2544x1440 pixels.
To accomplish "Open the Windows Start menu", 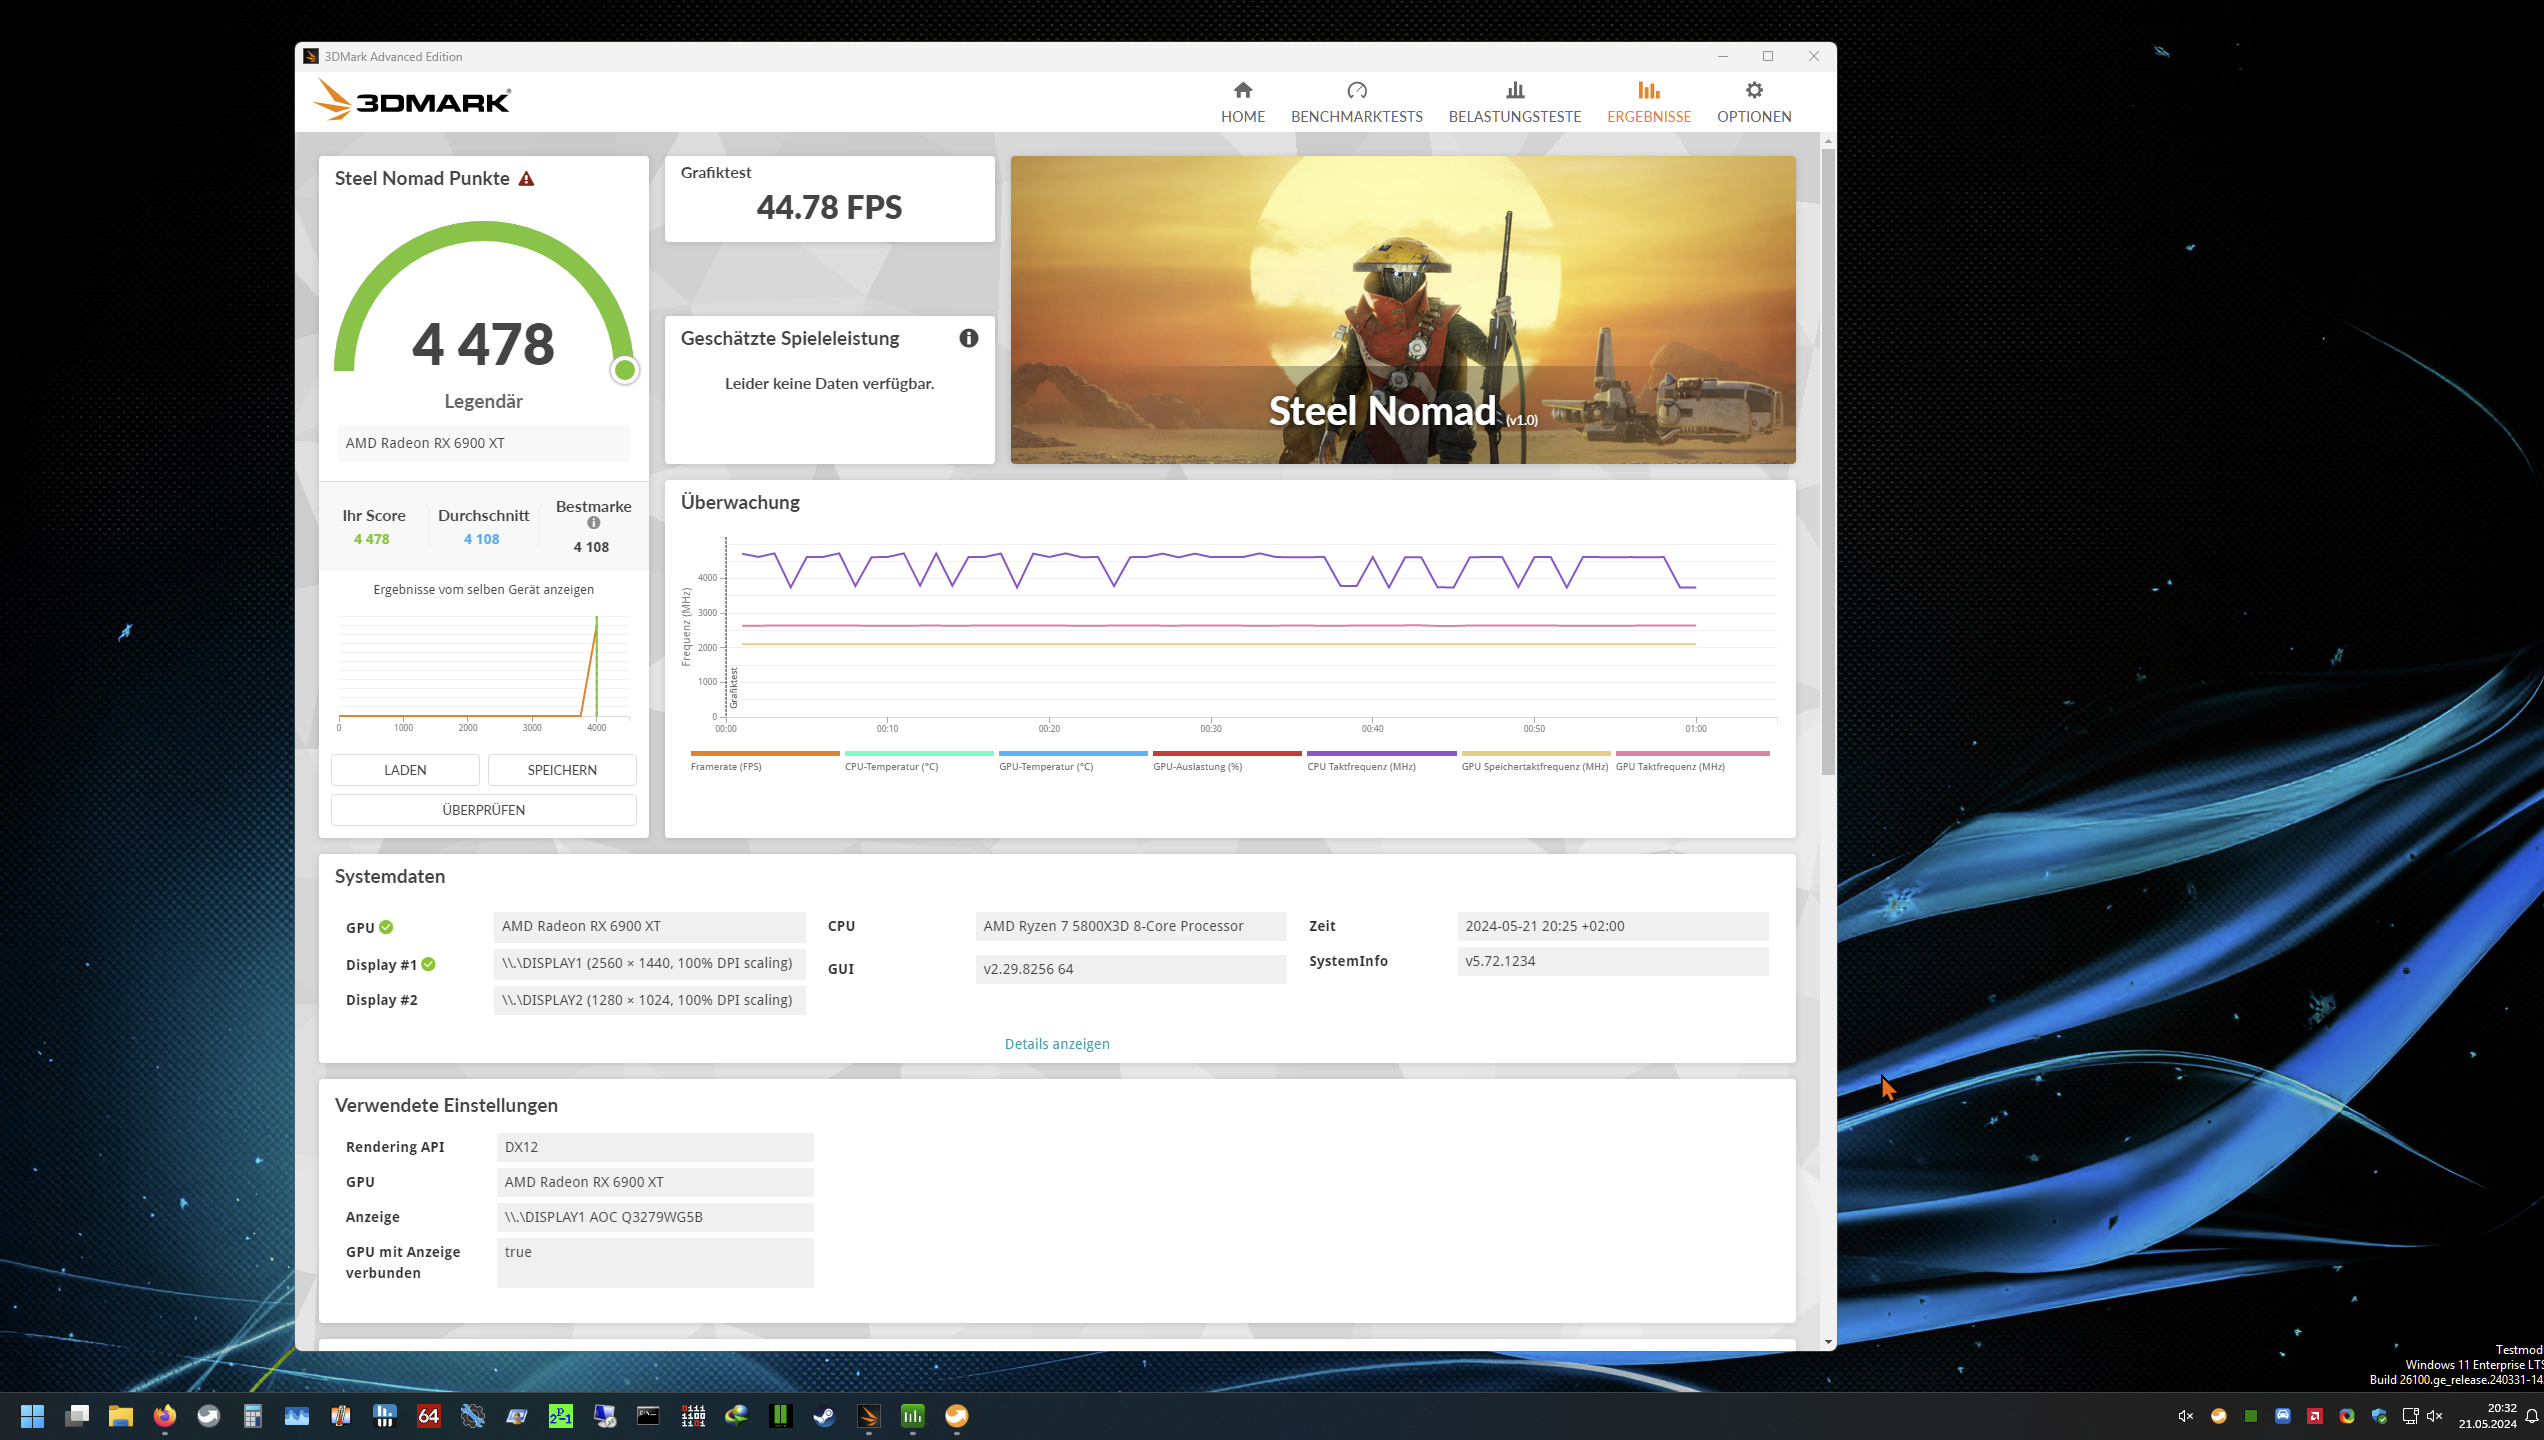I will coord(32,1416).
